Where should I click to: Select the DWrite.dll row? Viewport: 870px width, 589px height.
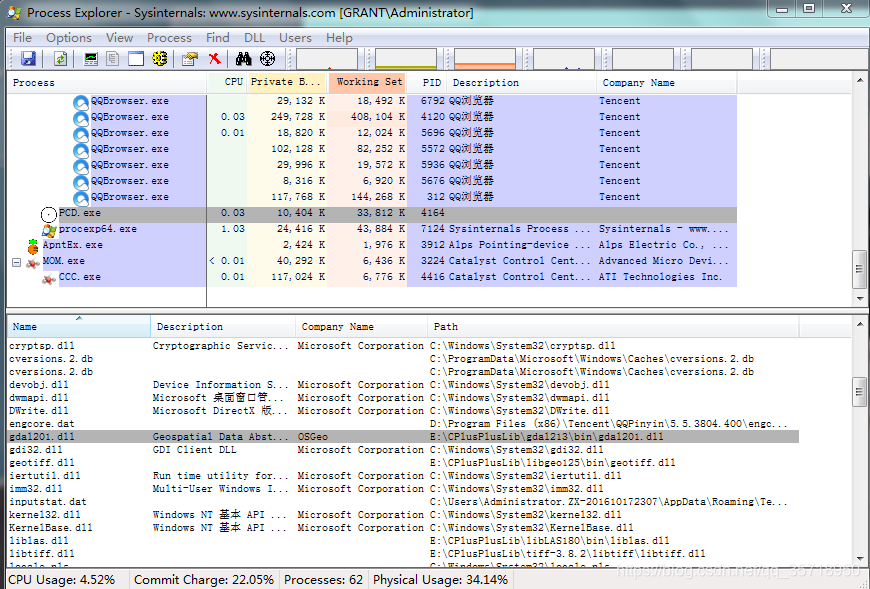tap(403, 410)
